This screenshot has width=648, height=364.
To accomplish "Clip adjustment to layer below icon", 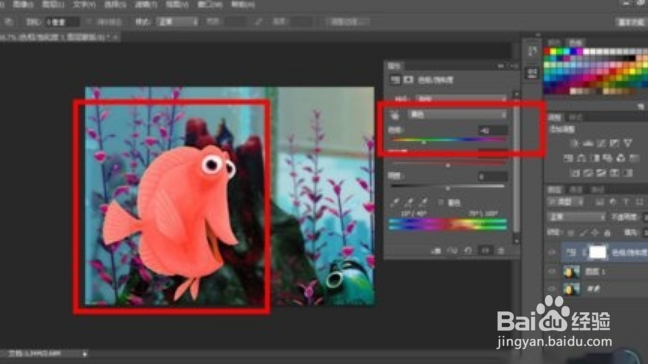I will tap(436, 250).
